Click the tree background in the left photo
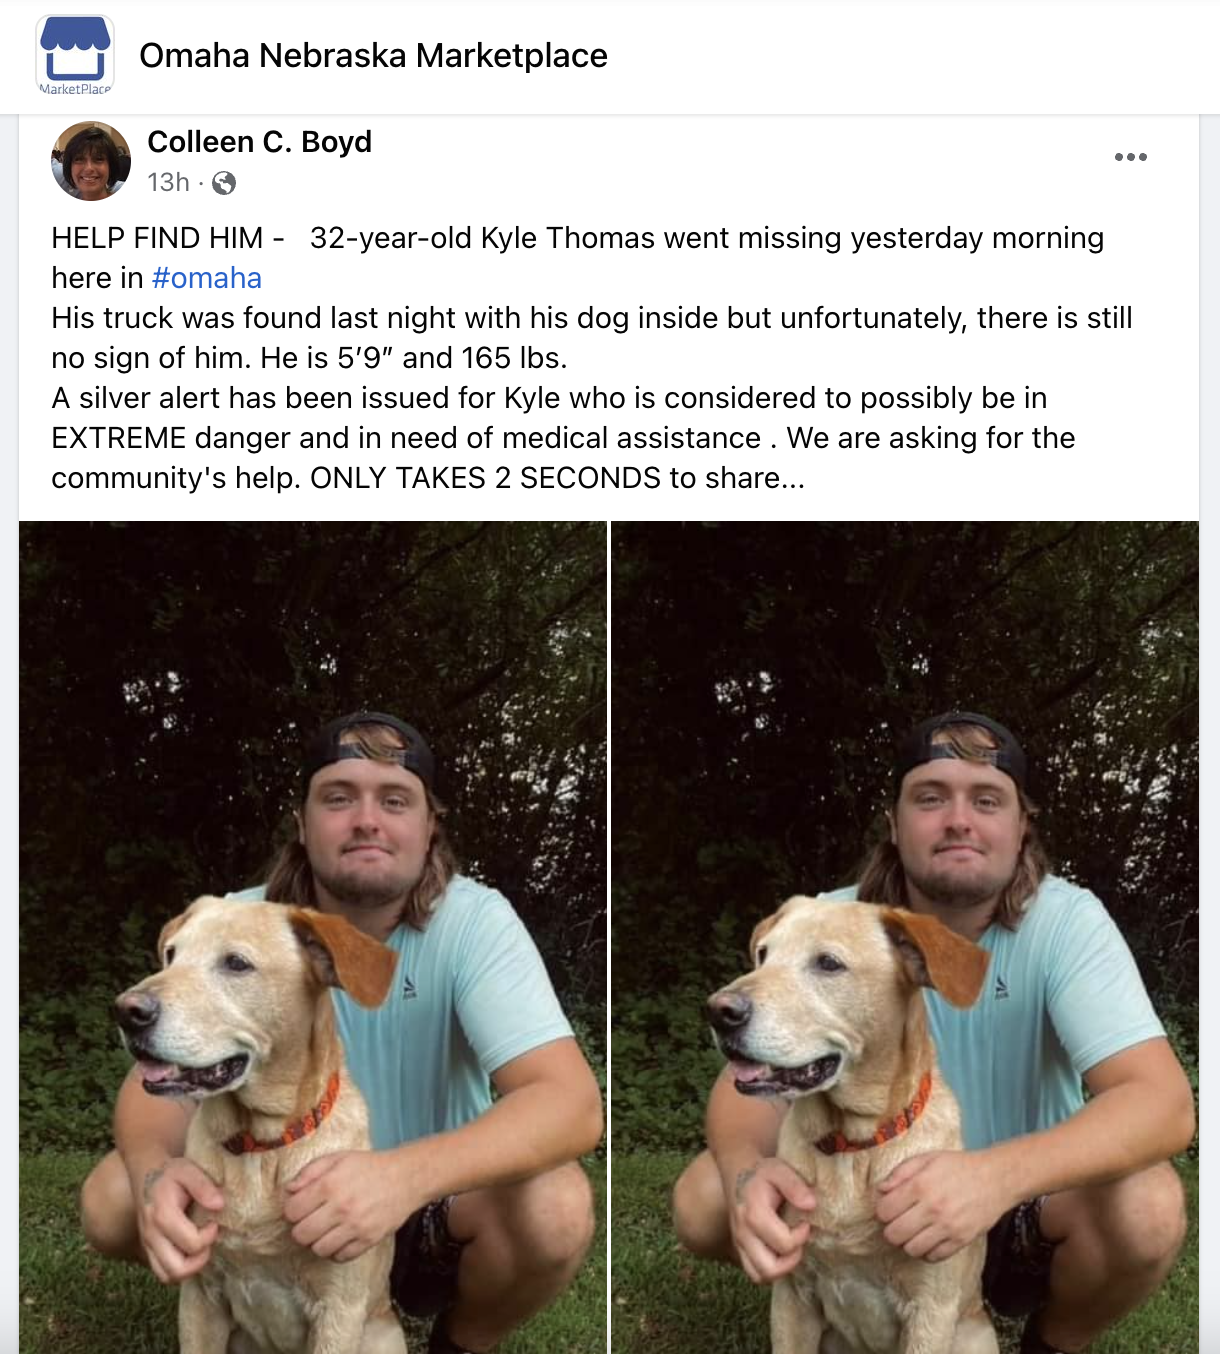The image size is (1220, 1354). tap(500, 620)
